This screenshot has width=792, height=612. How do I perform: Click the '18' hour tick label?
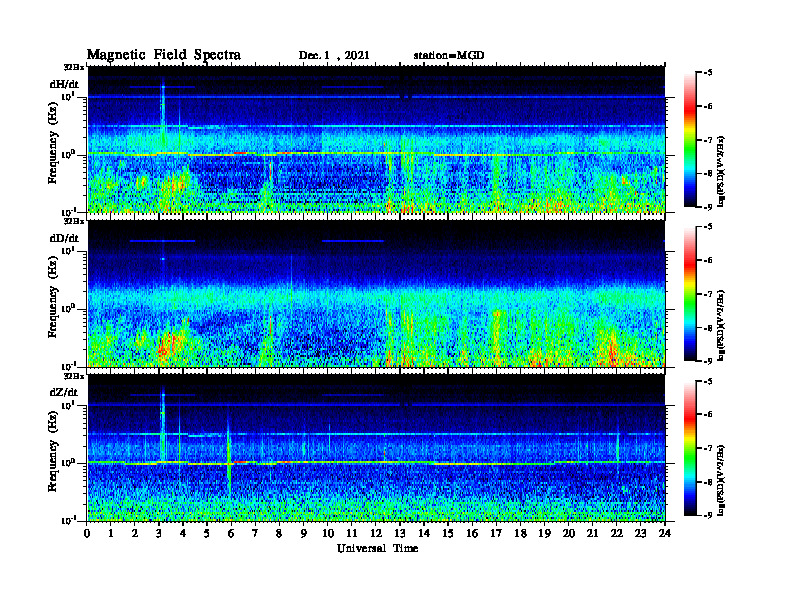[x=520, y=534]
